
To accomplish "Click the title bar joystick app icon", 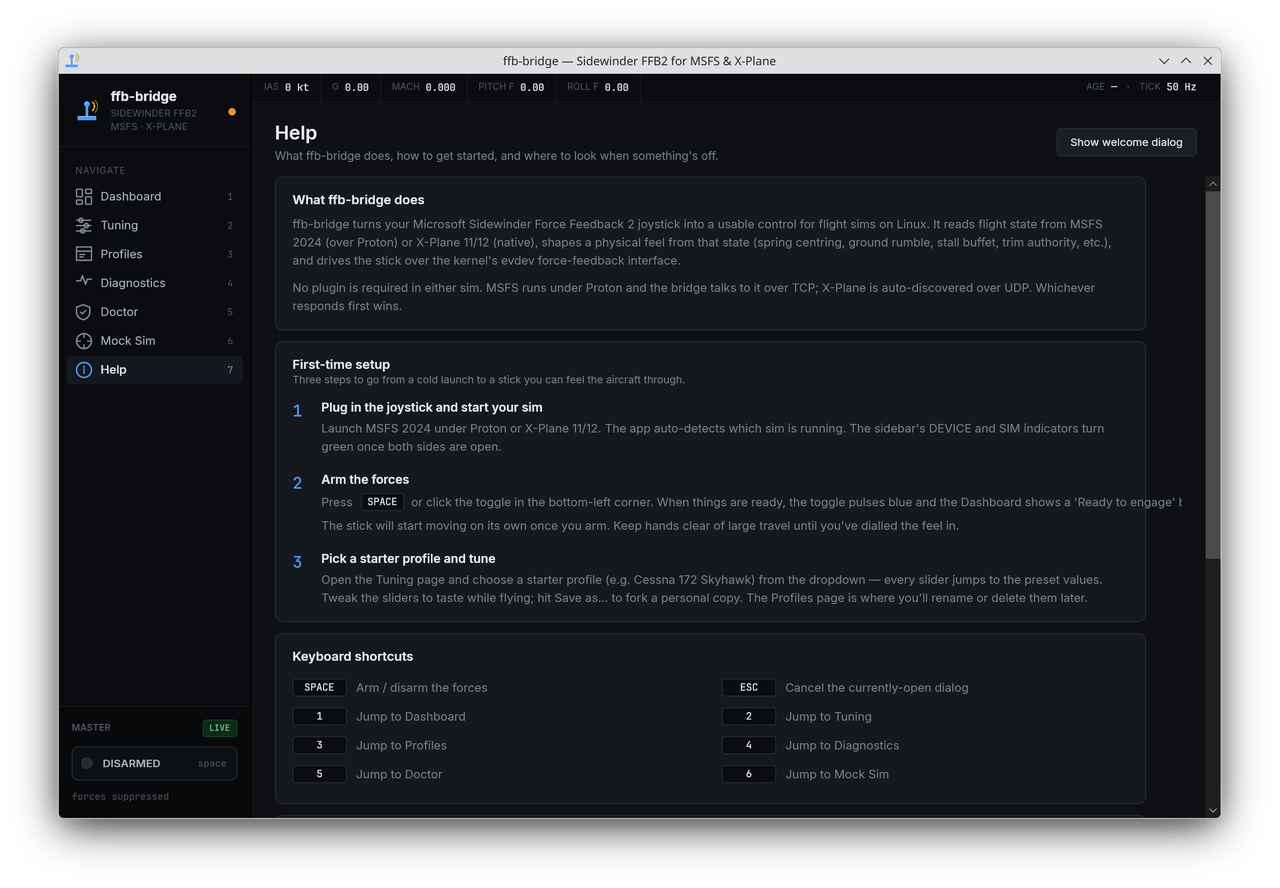I will [73, 61].
